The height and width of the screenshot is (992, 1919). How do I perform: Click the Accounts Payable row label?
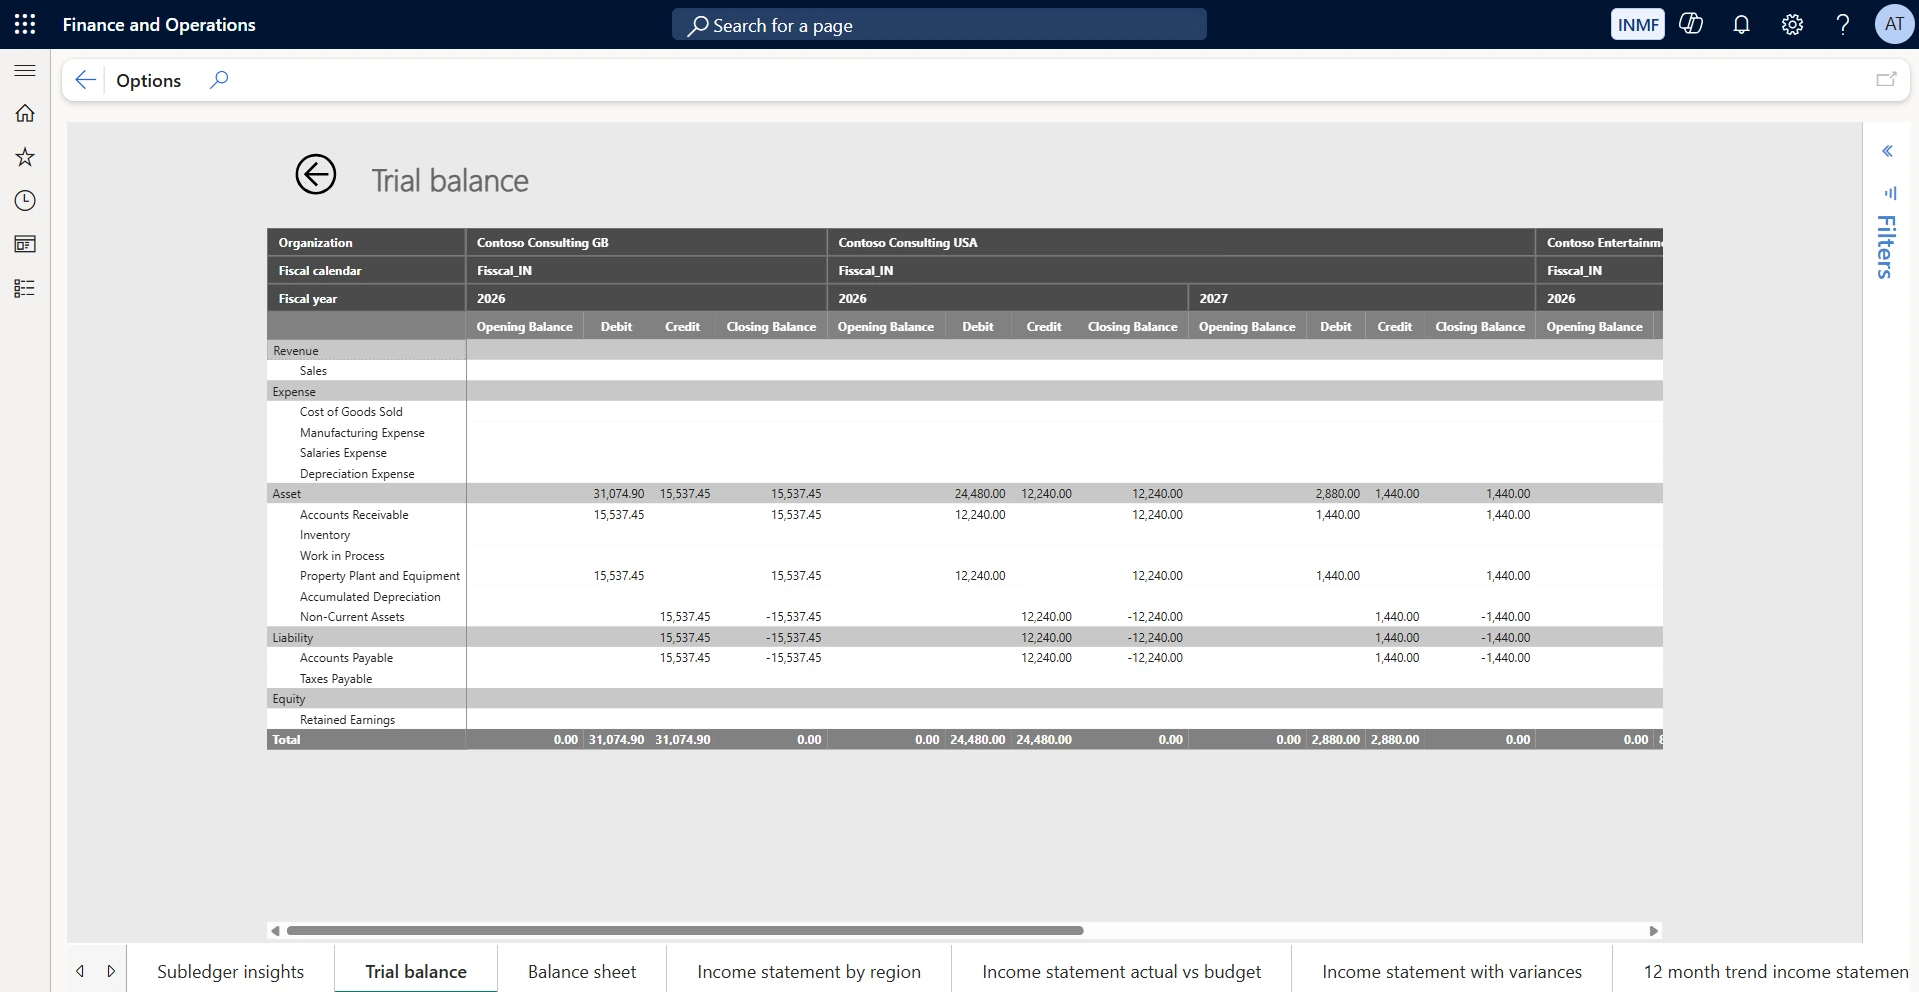(346, 657)
